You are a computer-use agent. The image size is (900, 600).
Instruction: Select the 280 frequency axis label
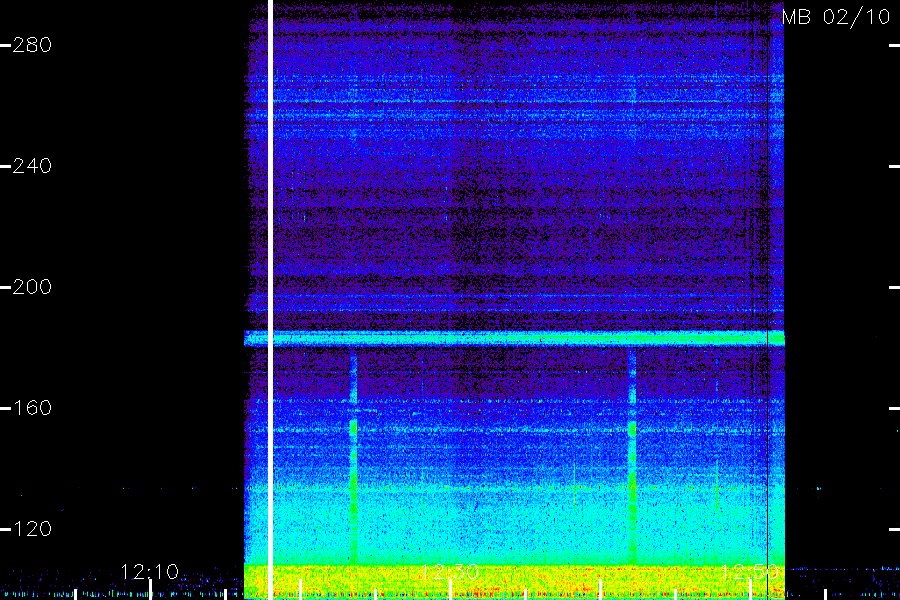tap(32, 45)
